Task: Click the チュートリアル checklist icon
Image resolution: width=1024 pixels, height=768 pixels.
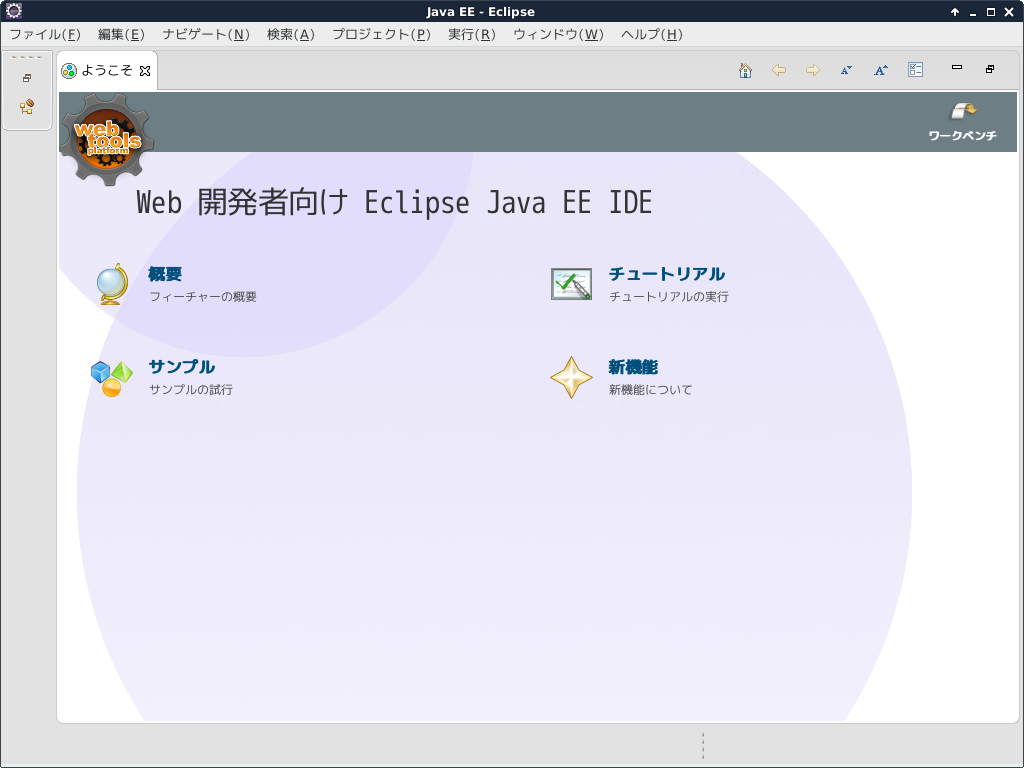Action: (x=571, y=284)
